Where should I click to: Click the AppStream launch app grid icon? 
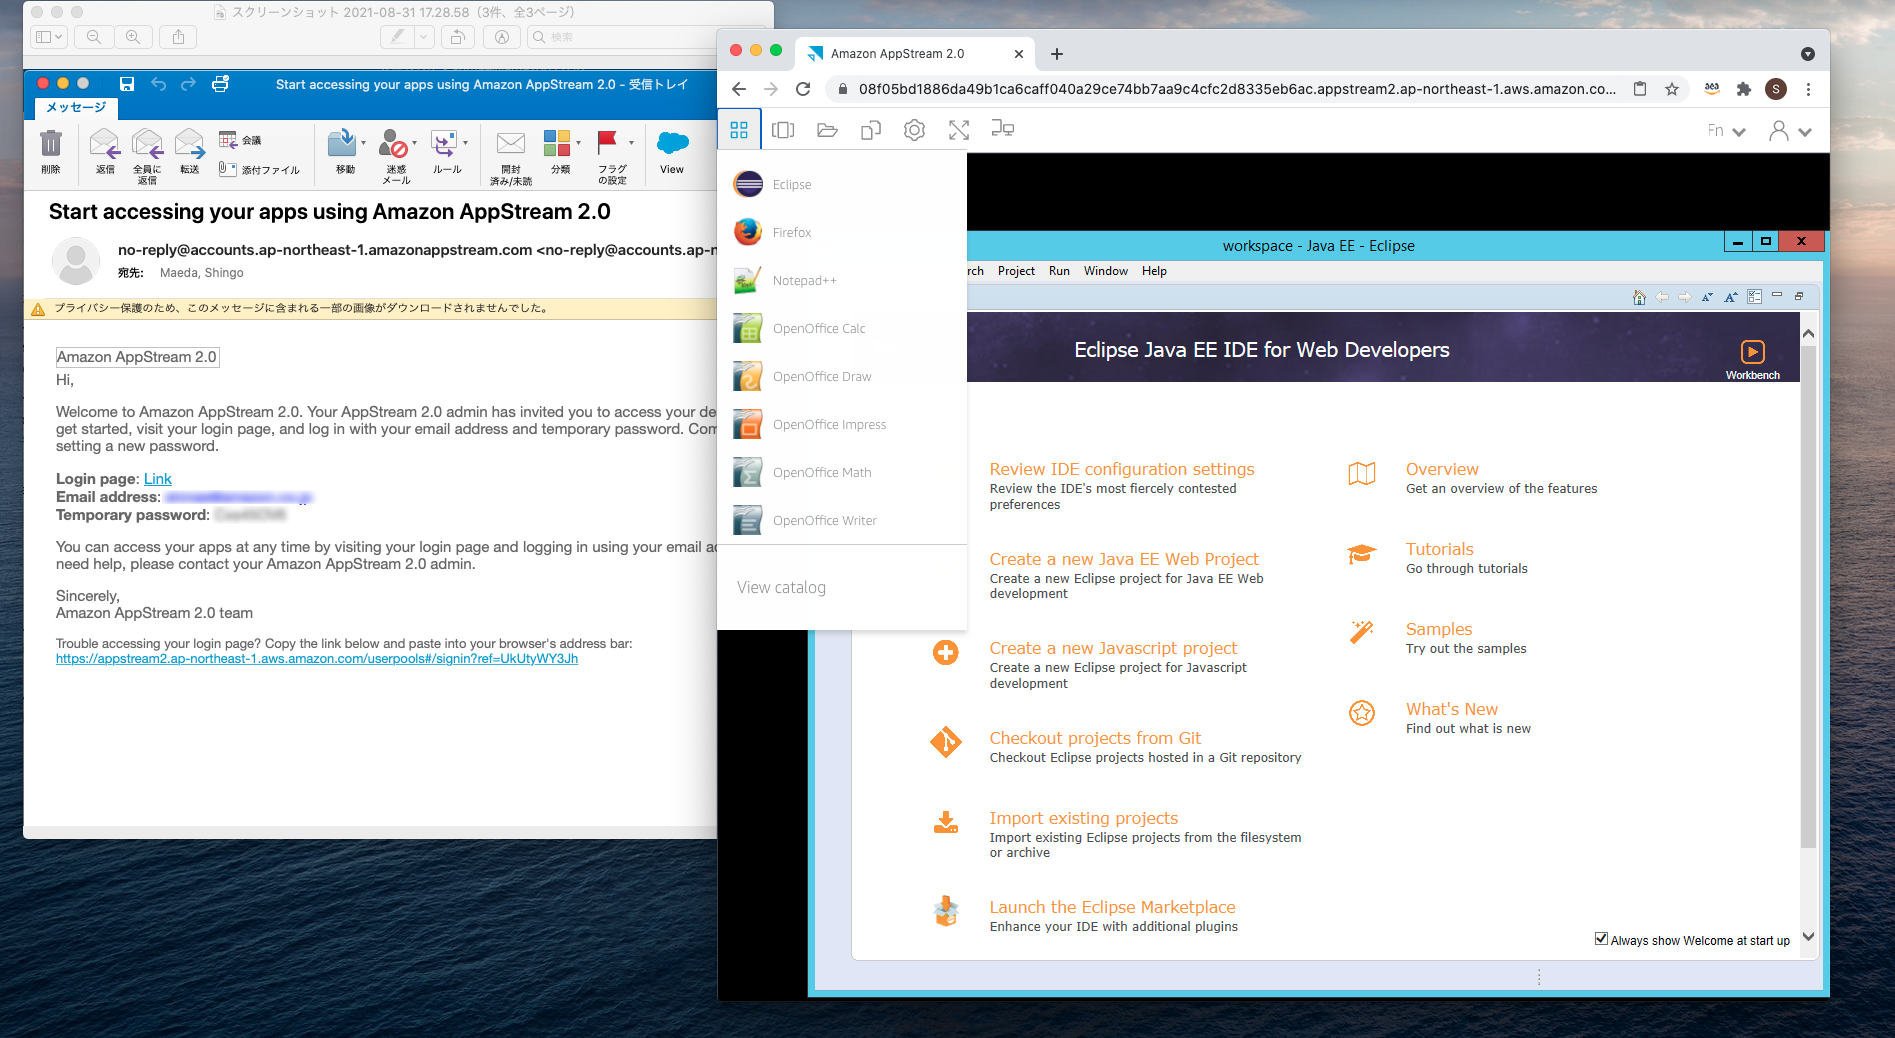(x=739, y=130)
